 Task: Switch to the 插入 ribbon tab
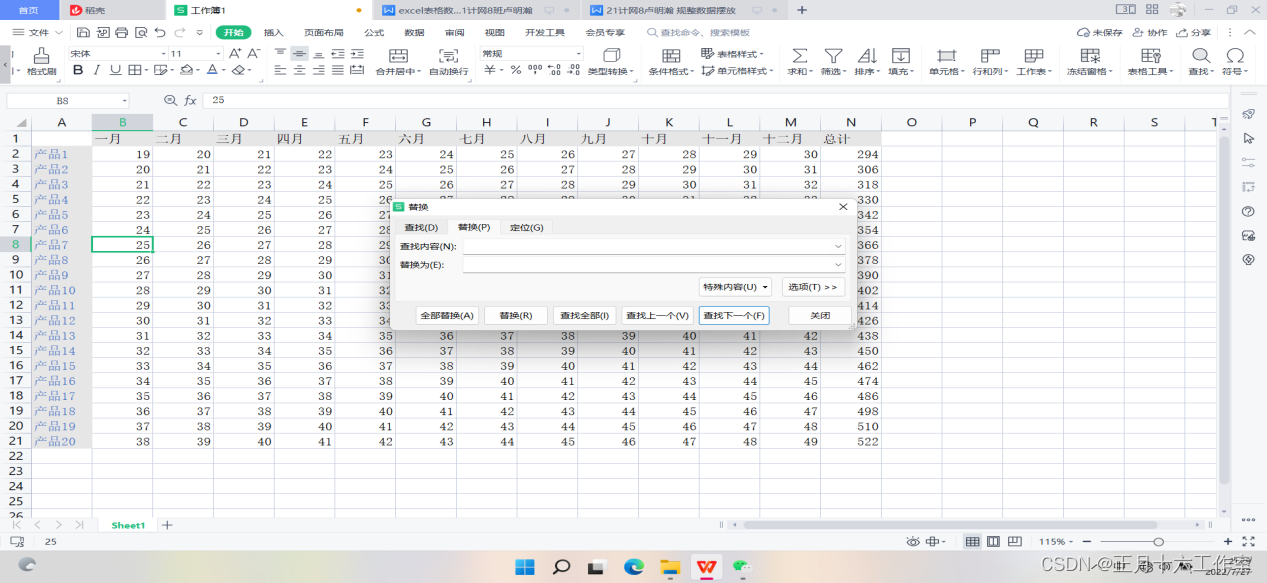(x=273, y=32)
